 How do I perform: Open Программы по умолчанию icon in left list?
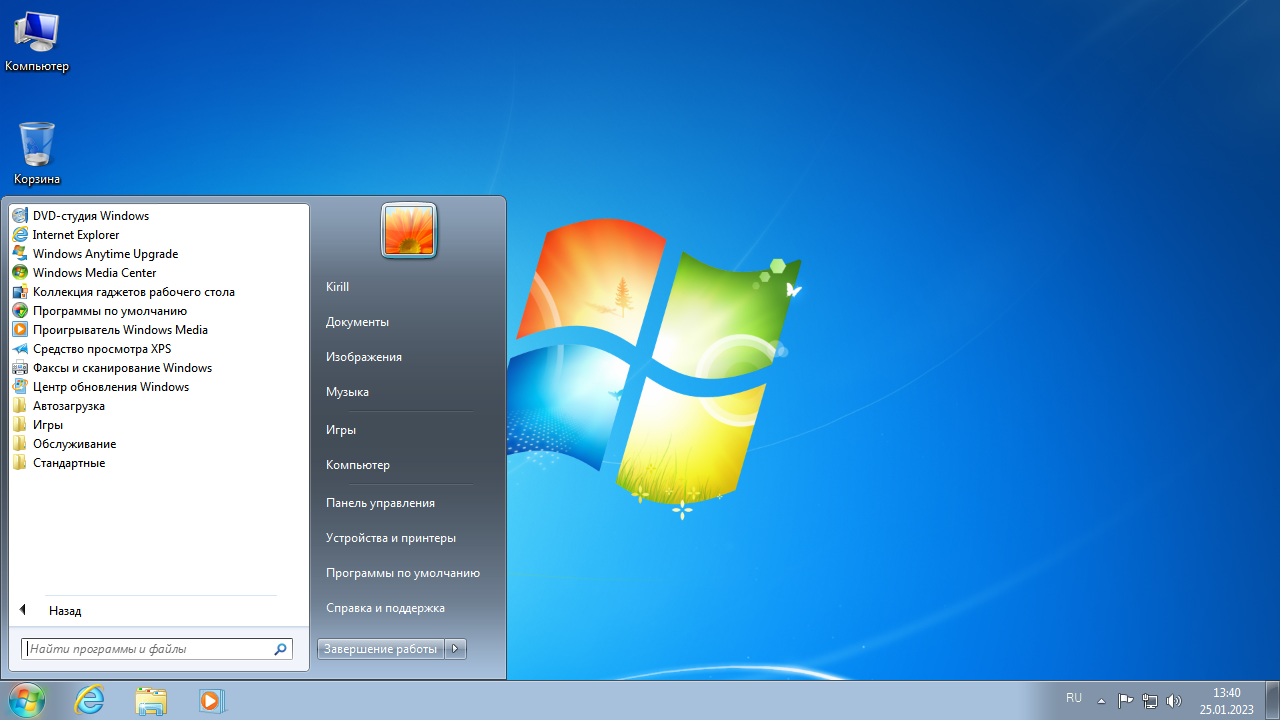(20, 311)
